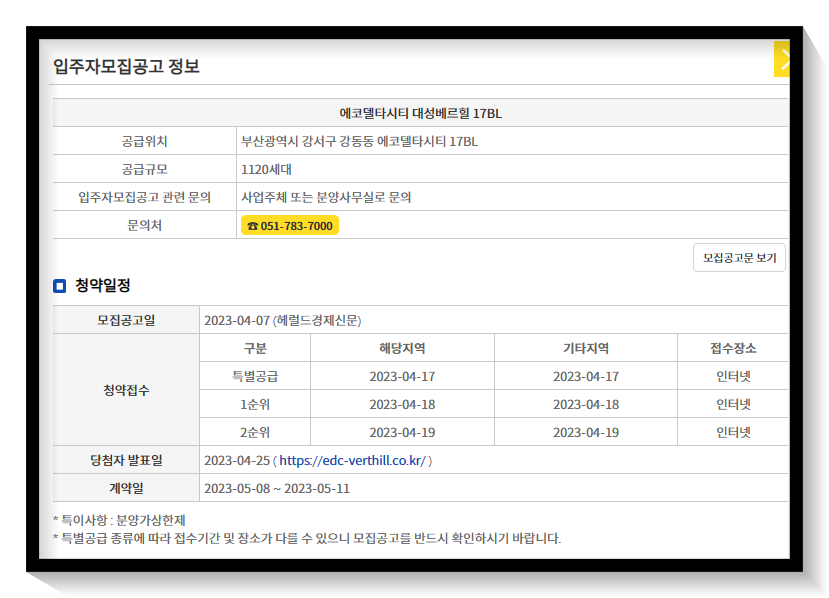Open the 모집공고문 보기 button
This screenshot has height=598, width=829.
pos(739,258)
